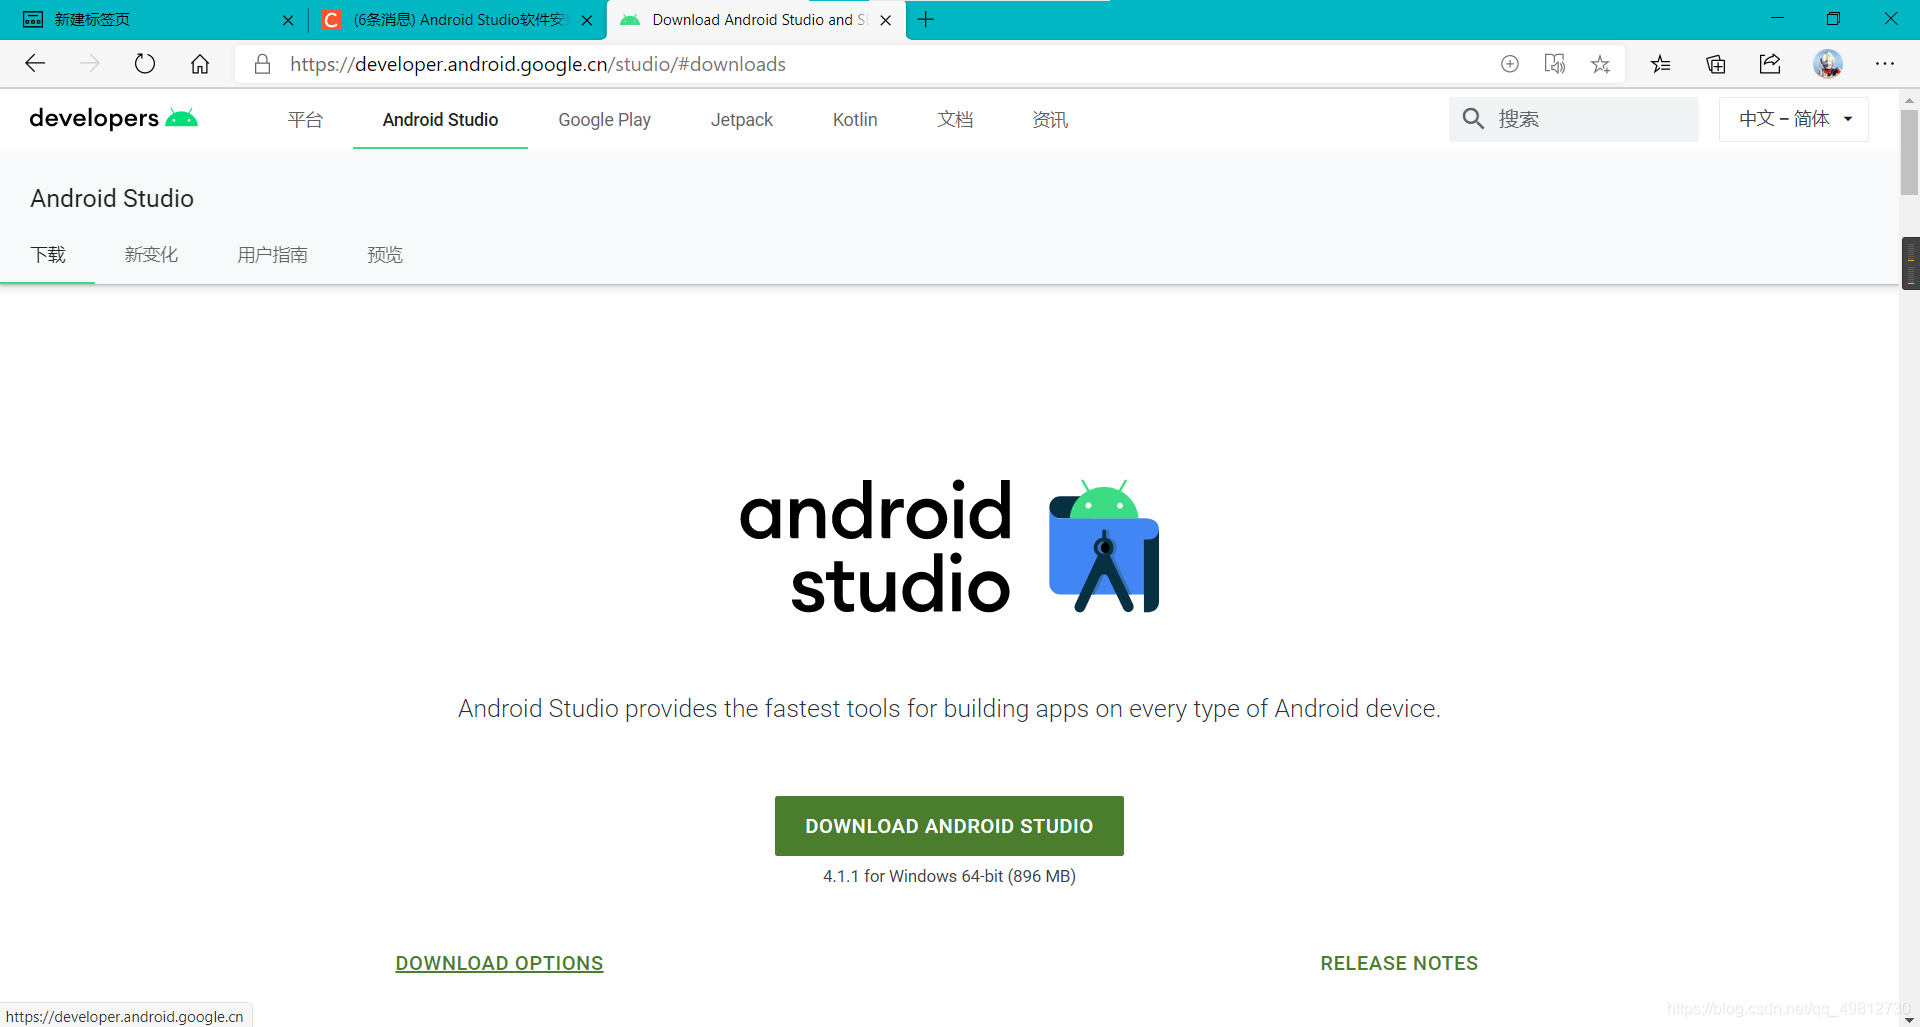Minimize the browser window
Viewport: 1920px width, 1027px height.
click(x=1777, y=19)
